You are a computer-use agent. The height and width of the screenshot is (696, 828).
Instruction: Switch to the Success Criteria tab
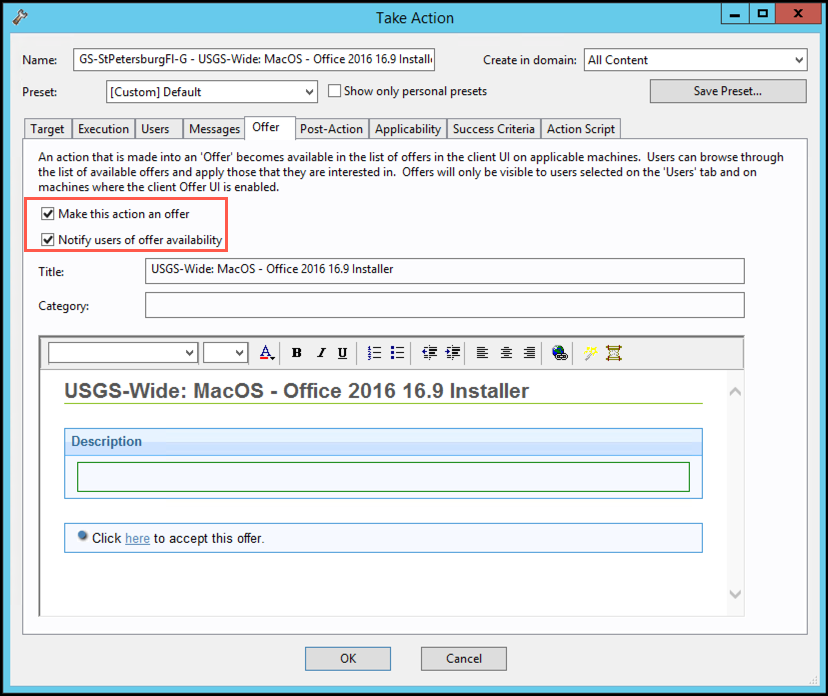(x=494, y=129)
